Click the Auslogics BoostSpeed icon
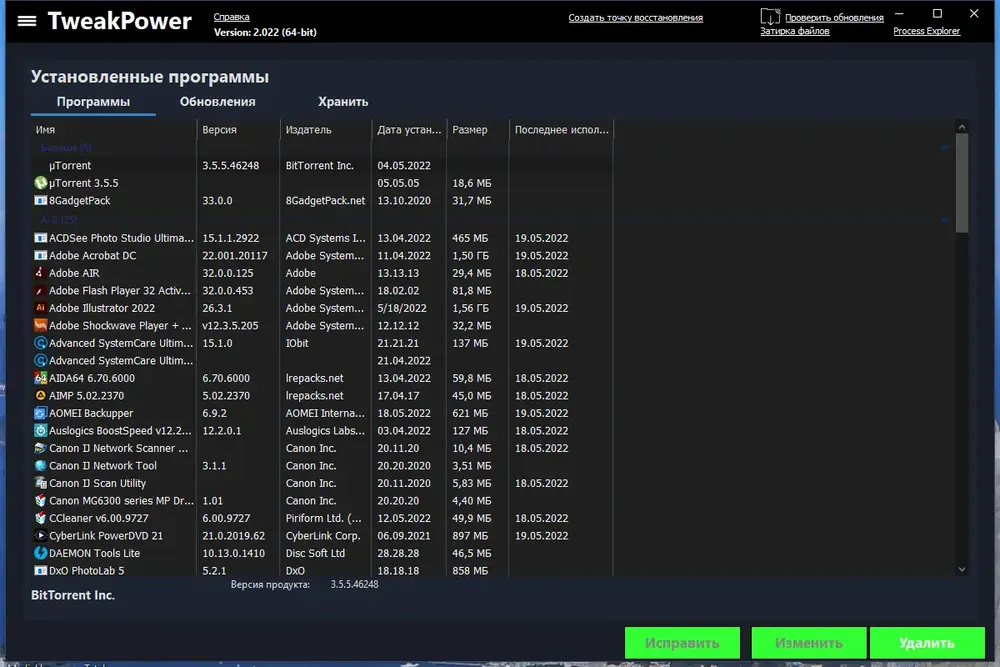The image size is (1000, 667). point(40,430)
